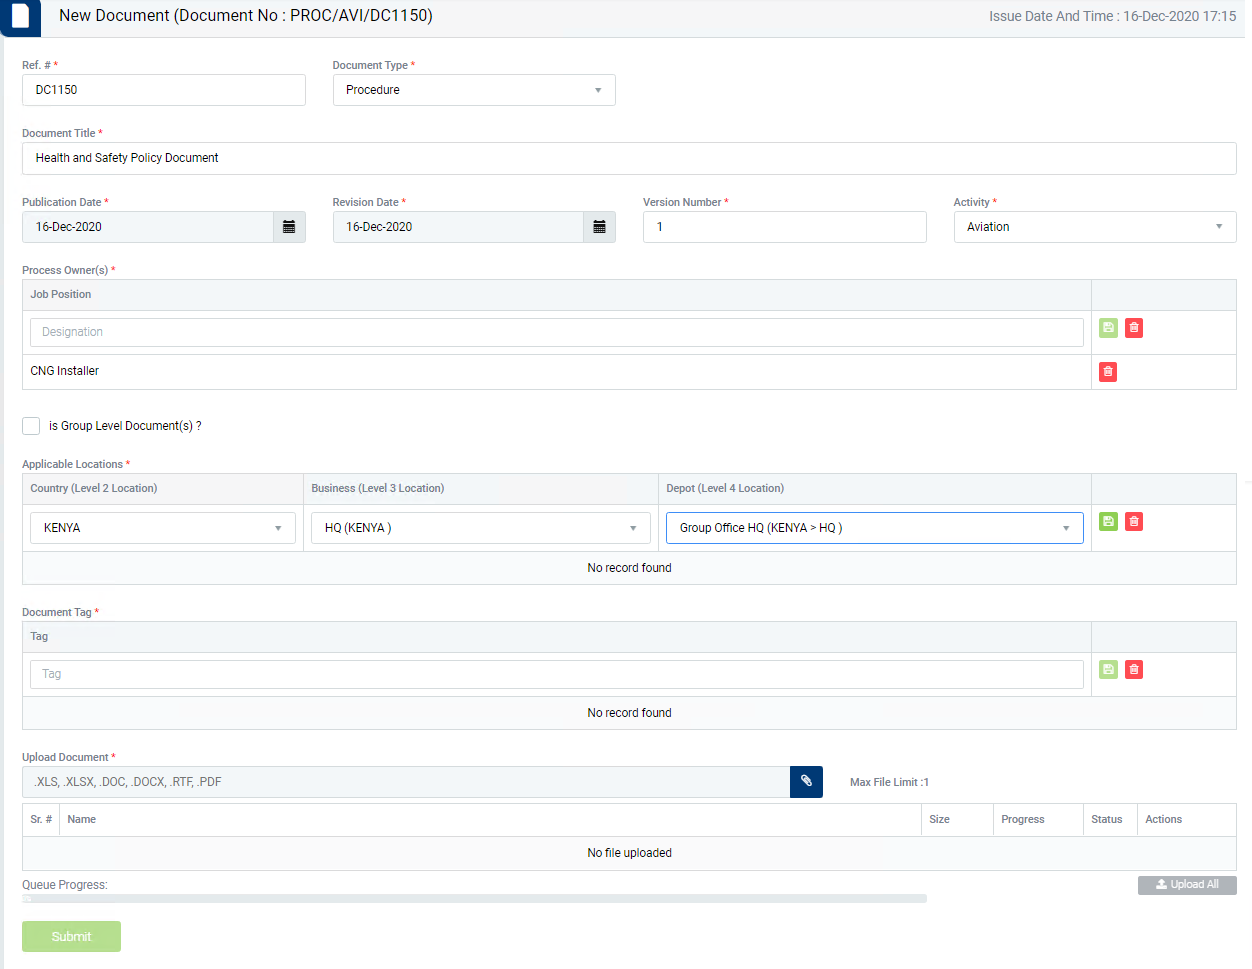This screenshot has height=969, width=1252.
Task: Open the Depot Level 4 Location dropdown
Action: tap(874, 528)
